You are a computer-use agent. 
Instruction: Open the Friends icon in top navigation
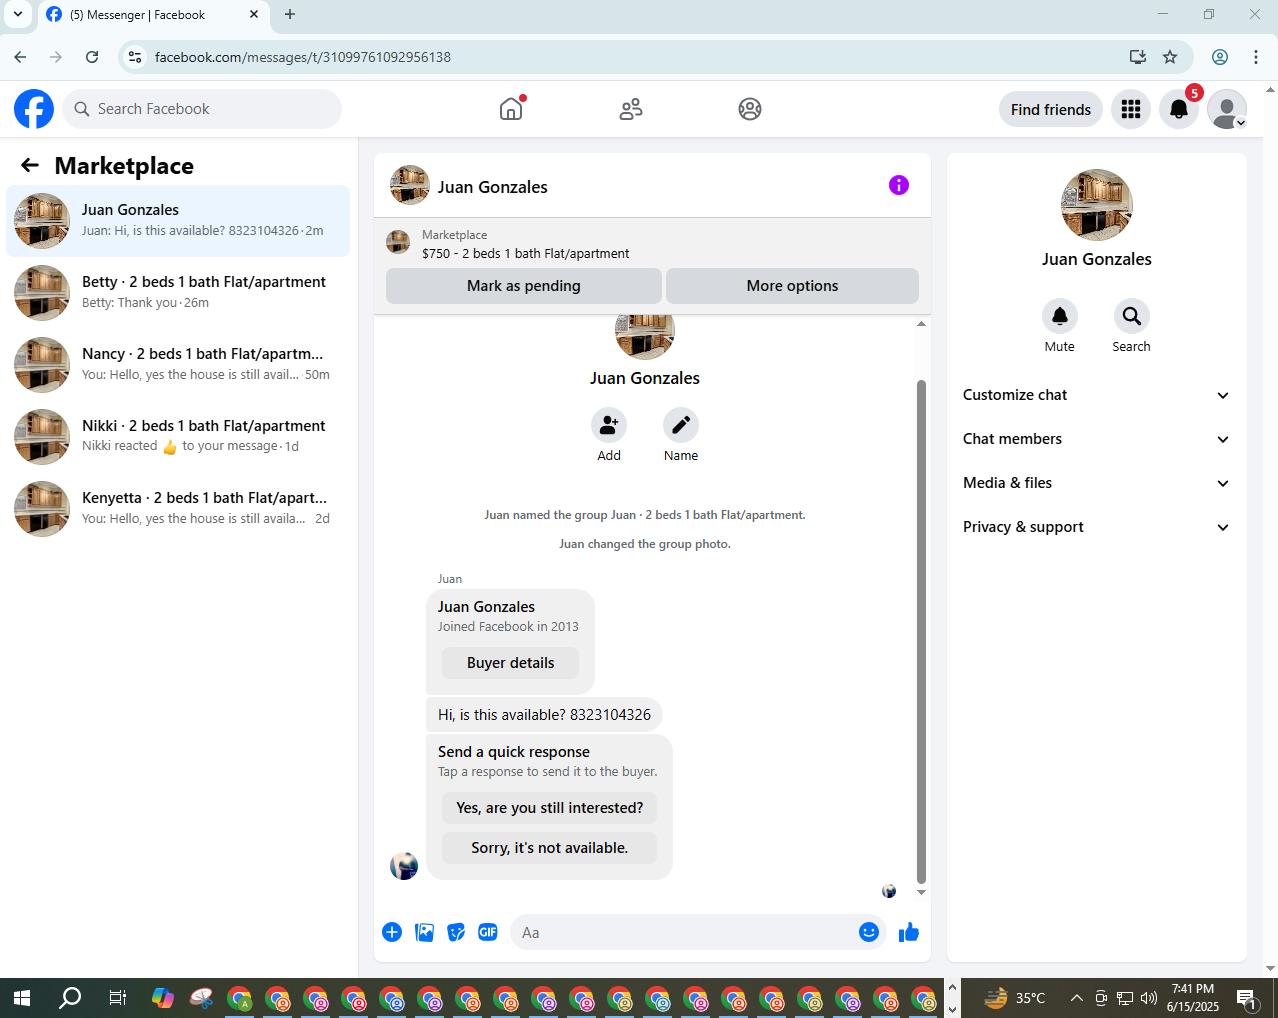tap(631, 109)
